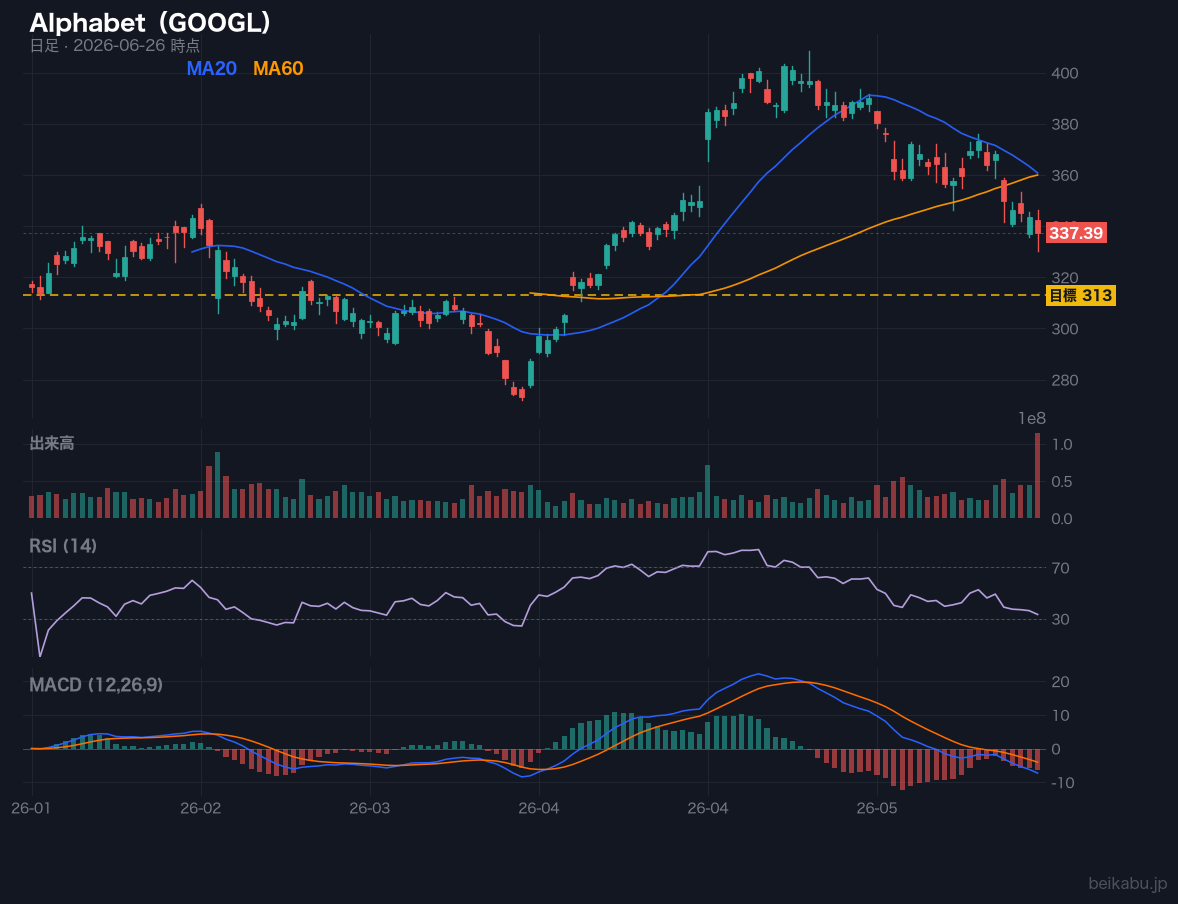Click the volume 1.0 axis label
Image resolution: width=1178 pixels, height=904 pixels.
pos(1062,444)
